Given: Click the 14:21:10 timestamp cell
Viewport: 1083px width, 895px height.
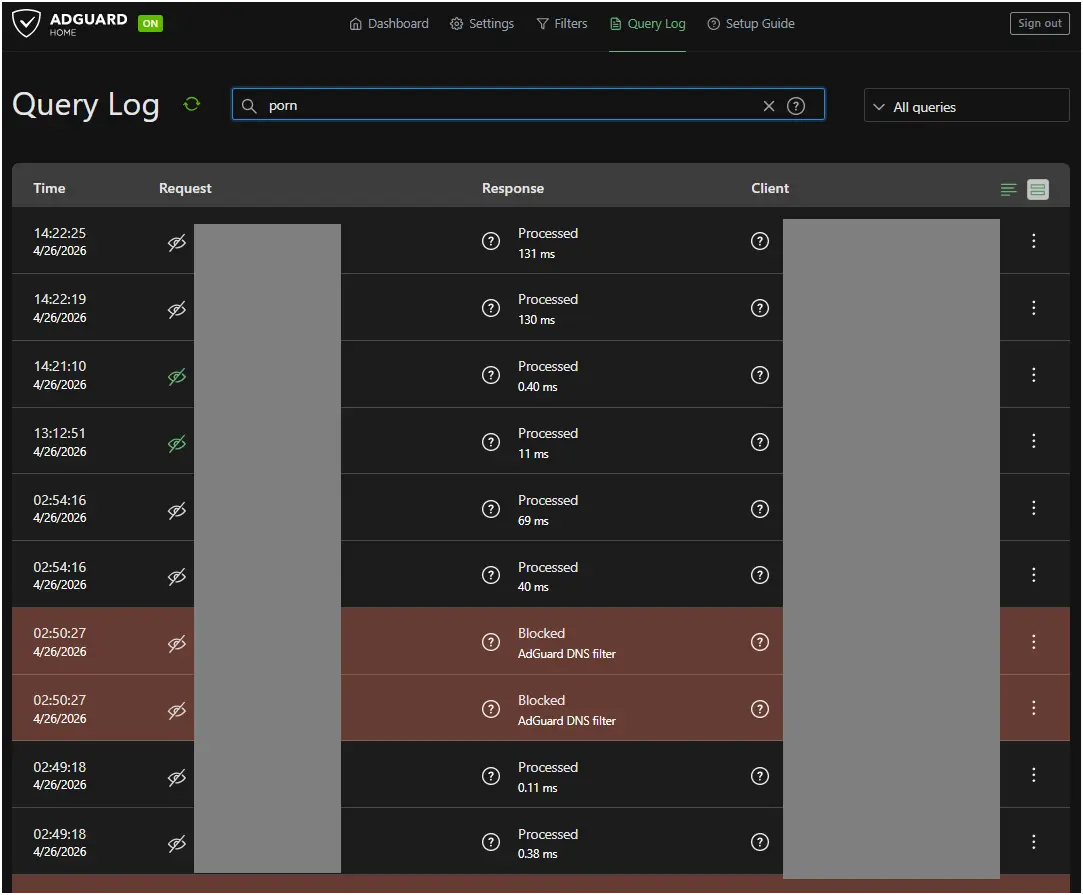Looking at the screenshot, I should click(60, 375).
